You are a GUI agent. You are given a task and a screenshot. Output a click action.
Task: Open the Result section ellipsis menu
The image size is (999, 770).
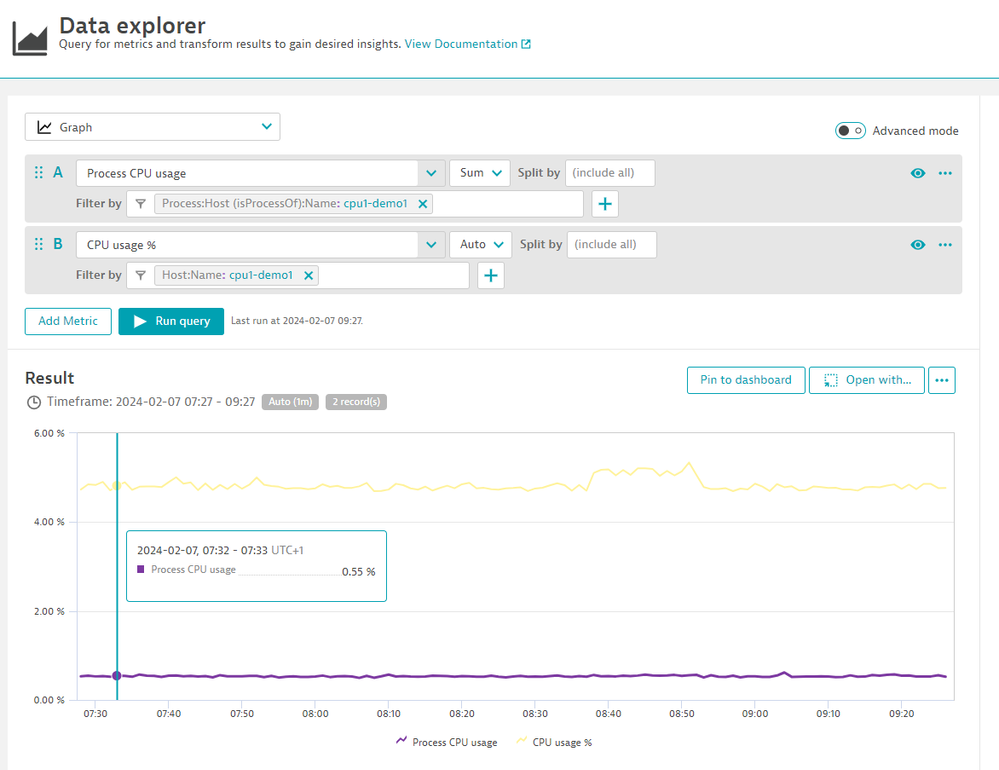941,380
